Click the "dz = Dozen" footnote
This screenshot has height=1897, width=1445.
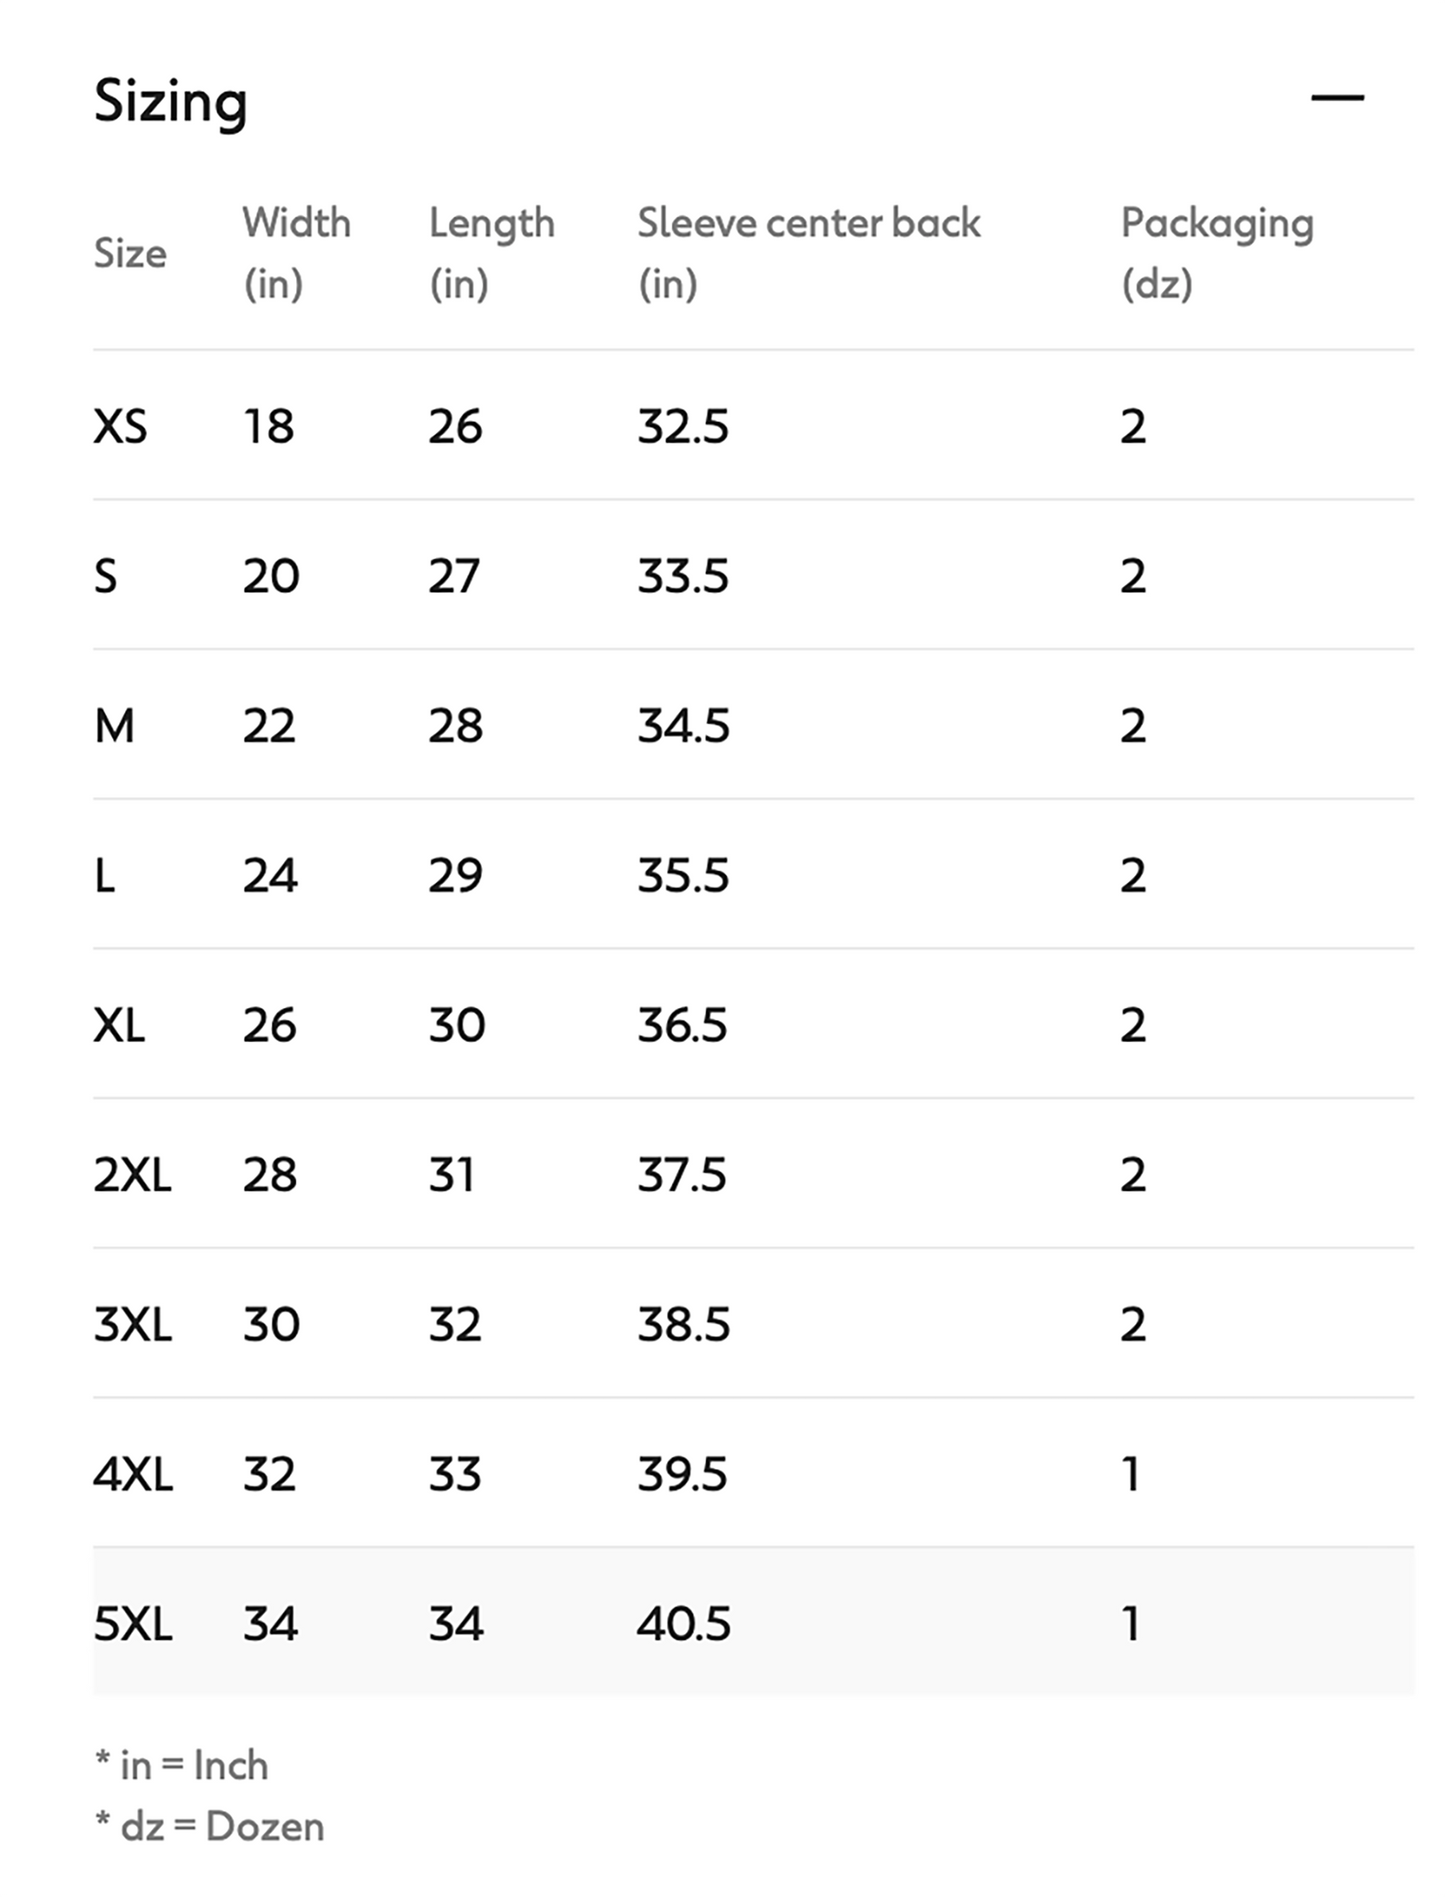(210, 1827)
